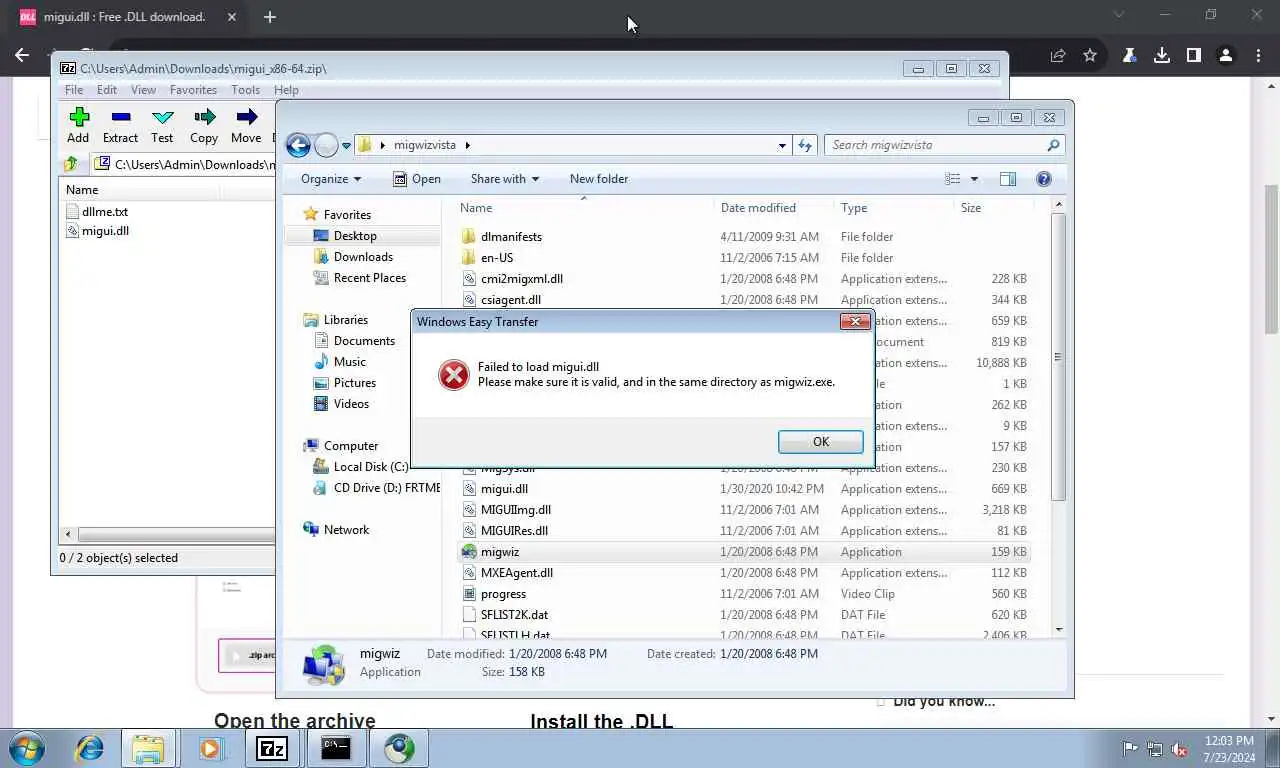Click the Windows Start button
Image resolution: width=1280 pixels, height=768 pixels.
28,748
